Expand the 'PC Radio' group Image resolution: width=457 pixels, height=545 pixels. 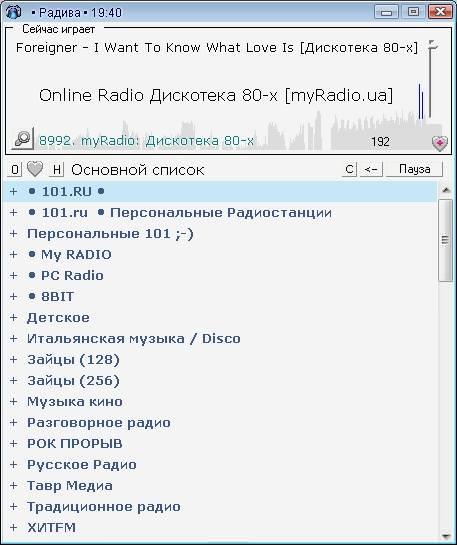(14, 276)
